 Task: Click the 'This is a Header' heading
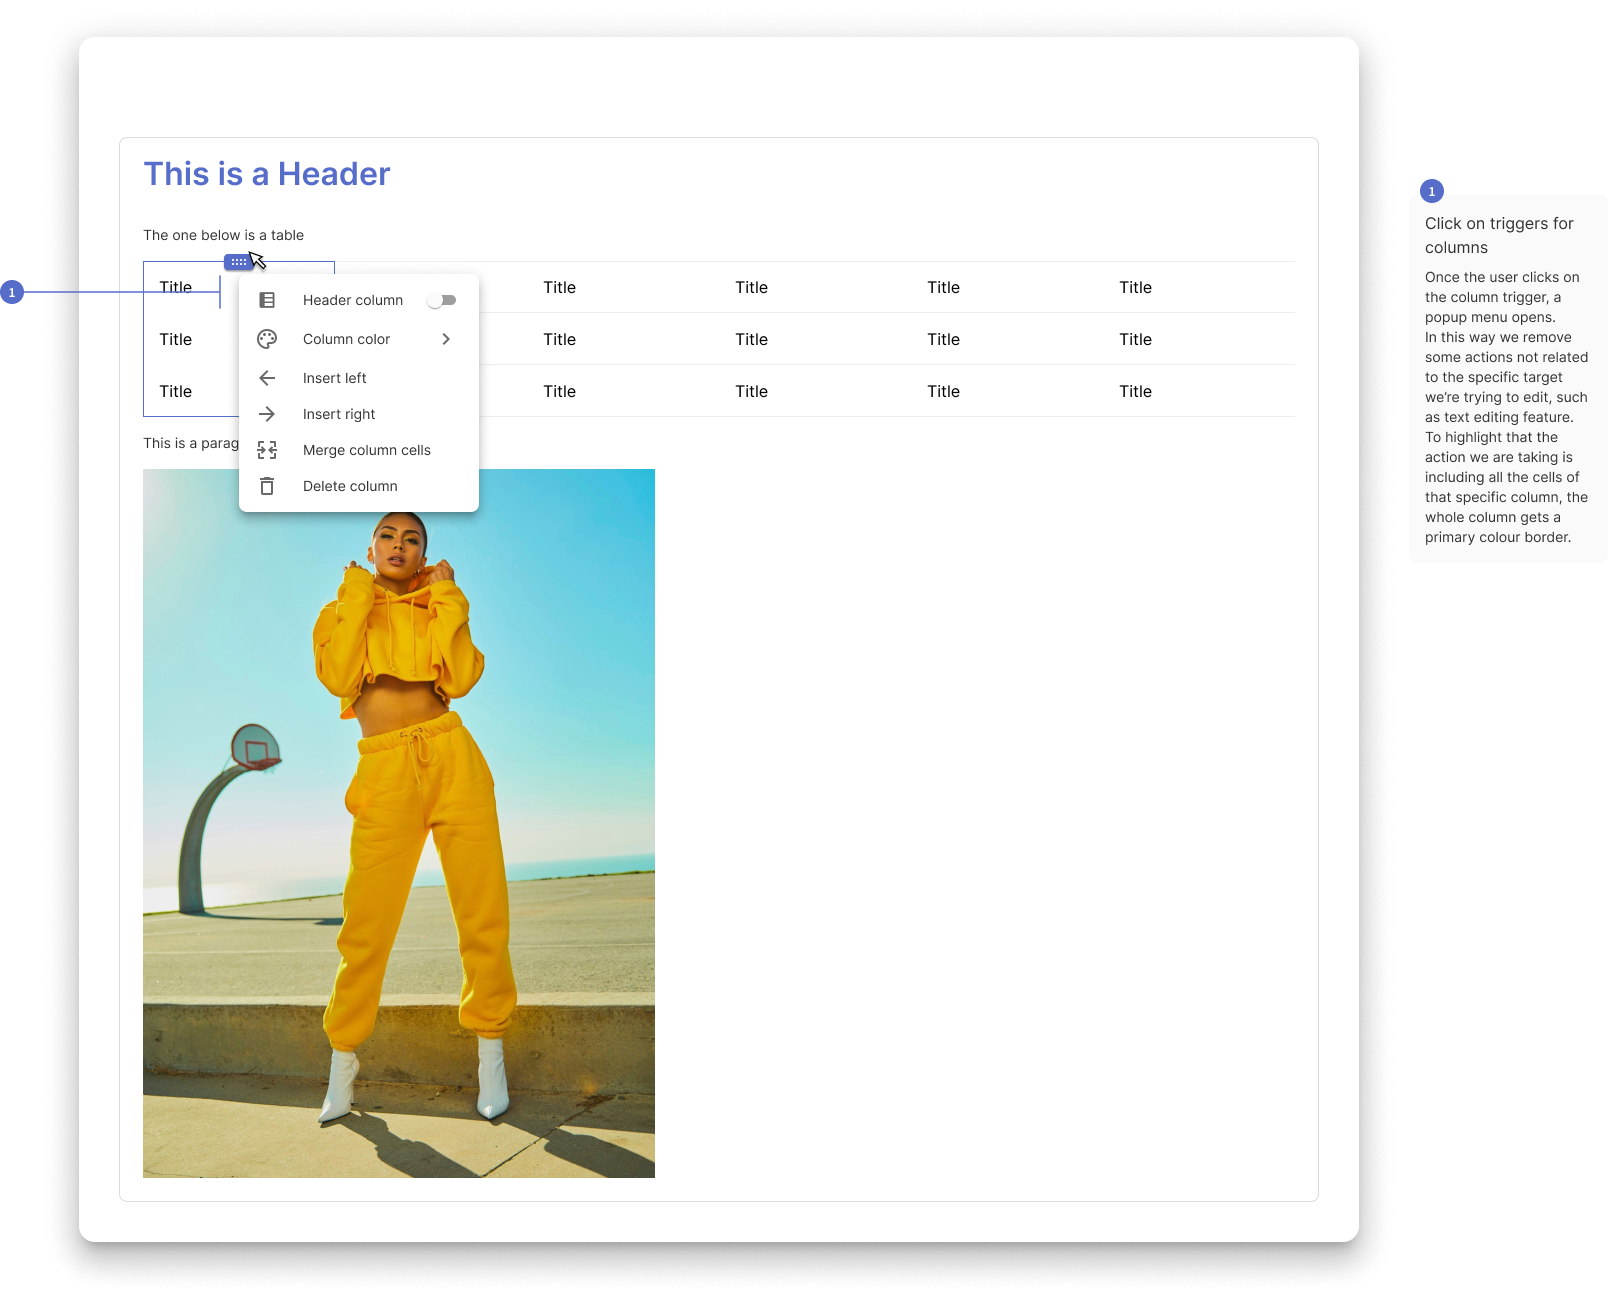267,174
